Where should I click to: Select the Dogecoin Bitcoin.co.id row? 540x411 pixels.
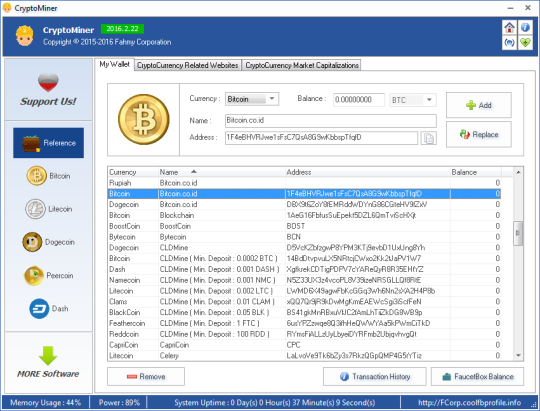(x=304, y=204)
